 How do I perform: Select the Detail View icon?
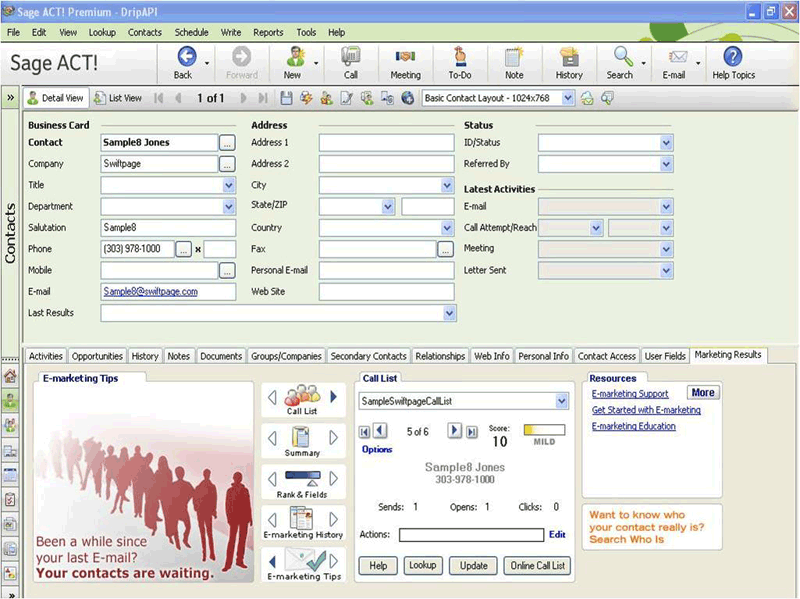click(33, 98)
